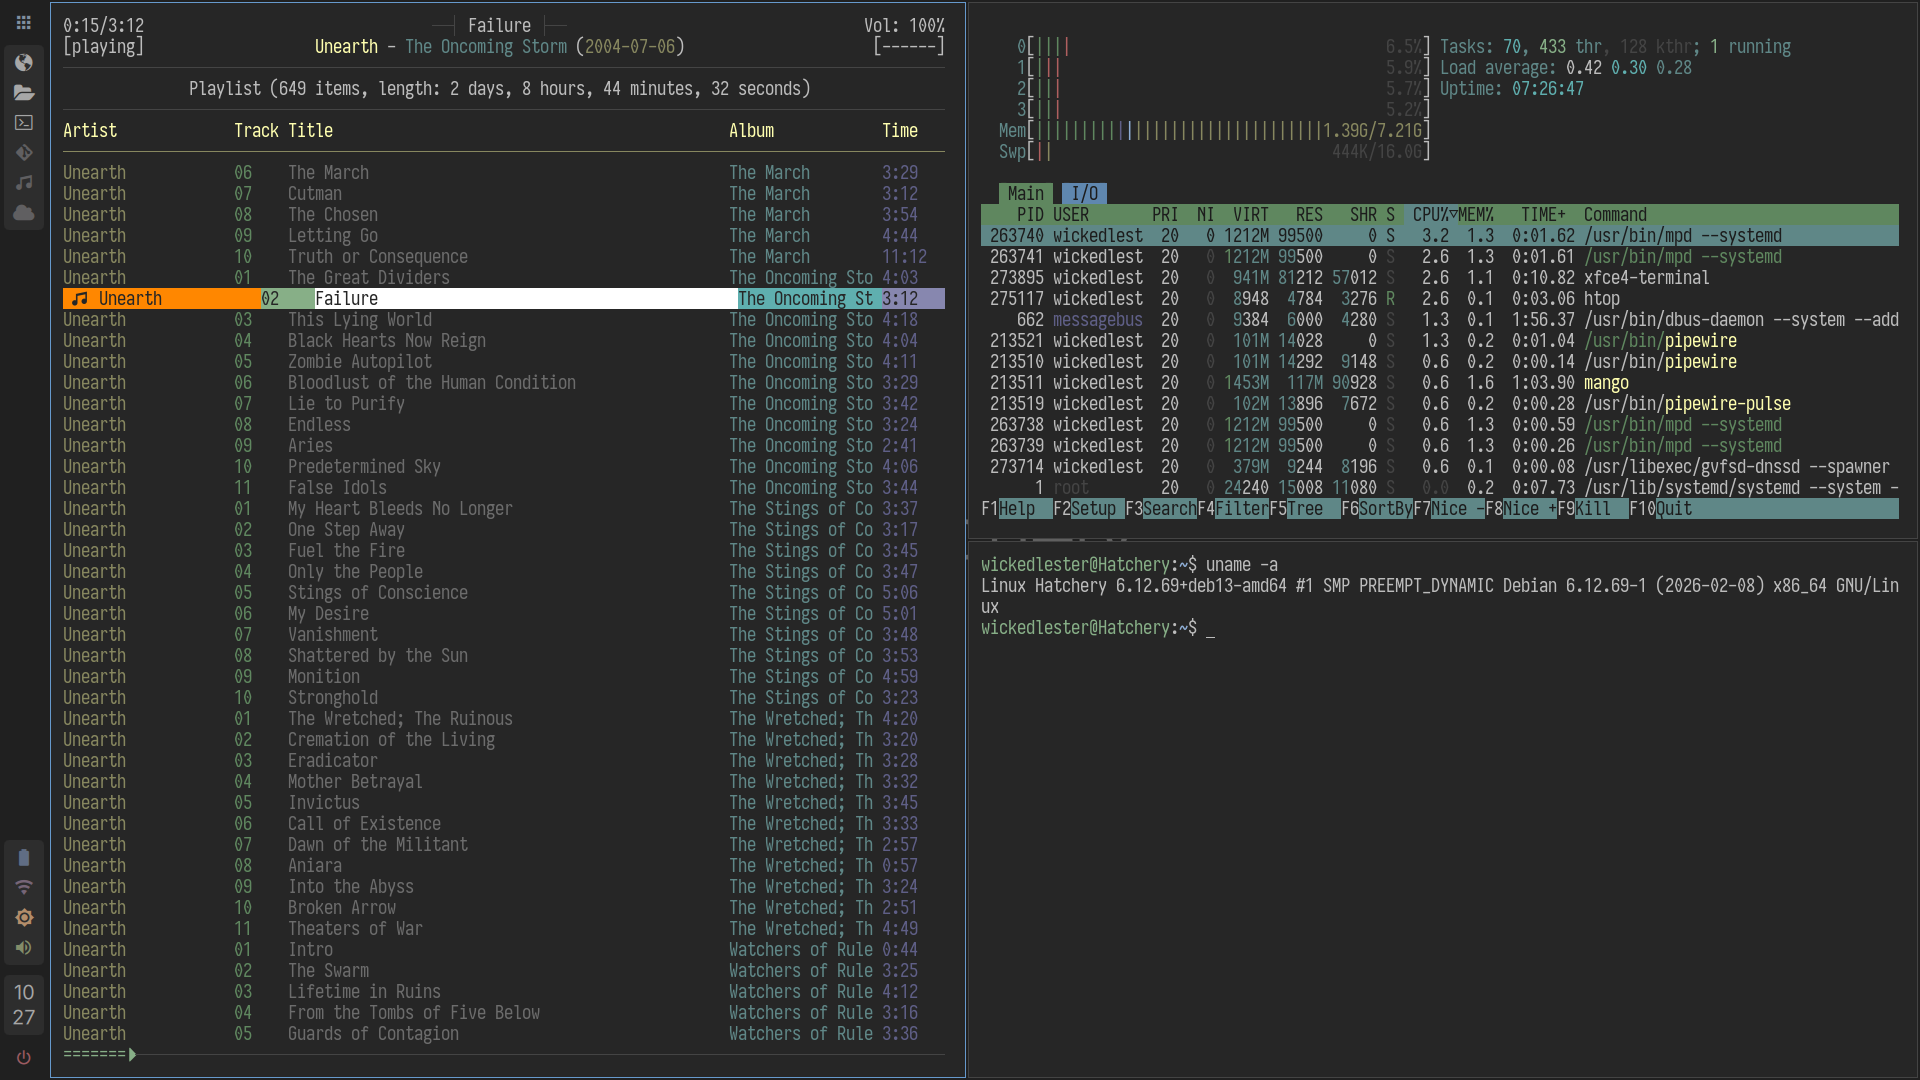Open the cloud icon in sidebar
Viewport: 1920px width, 1080px height.
click(24, 213)
